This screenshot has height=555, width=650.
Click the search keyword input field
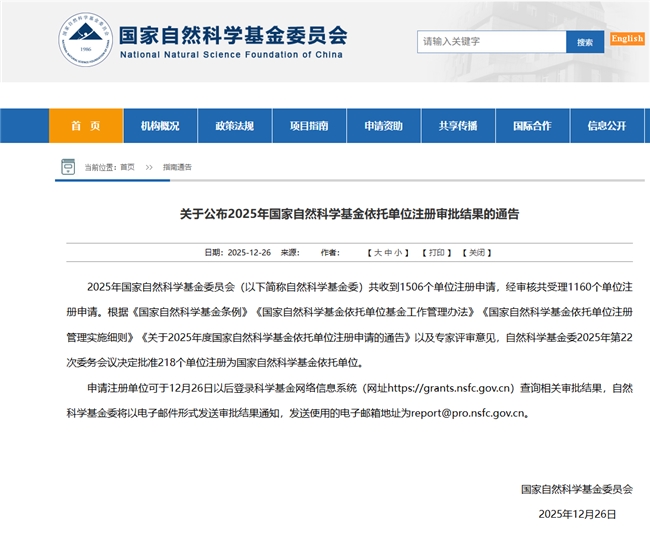491,42
